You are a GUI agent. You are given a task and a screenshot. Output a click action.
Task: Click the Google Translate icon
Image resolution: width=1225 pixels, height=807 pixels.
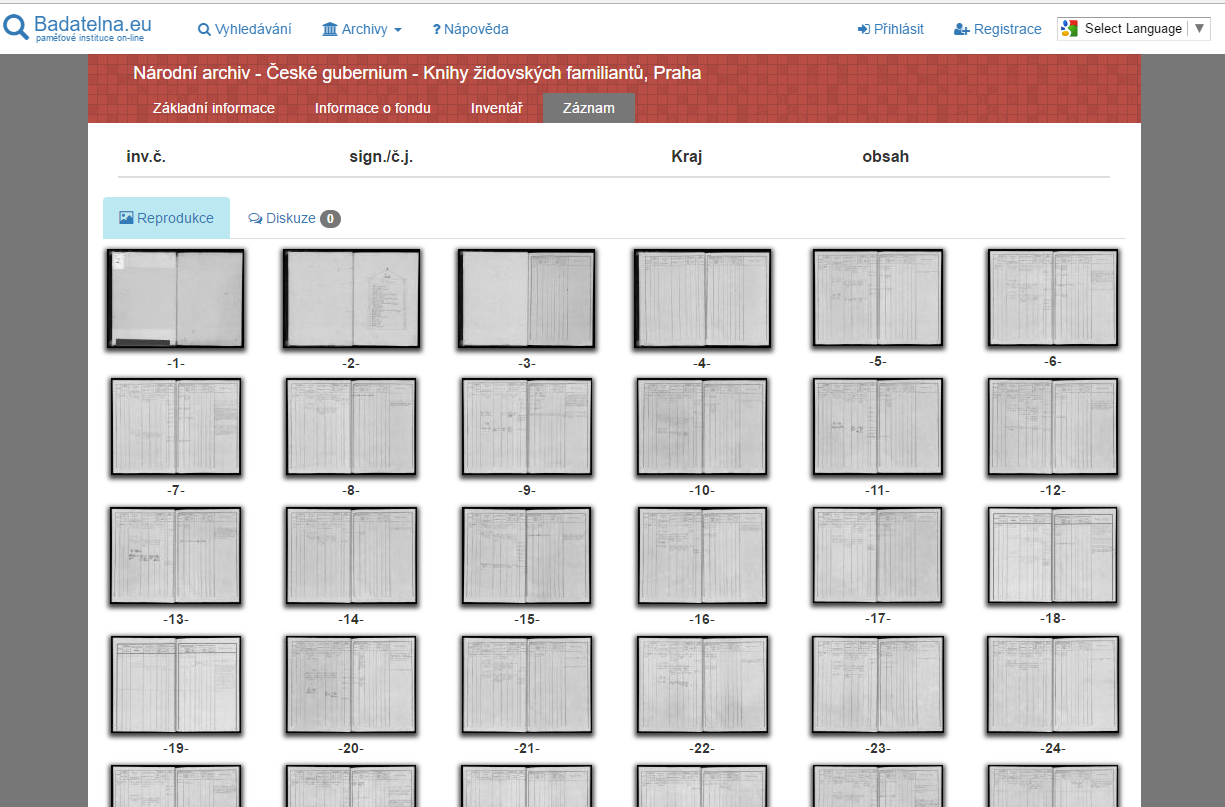coord(1071,29)
